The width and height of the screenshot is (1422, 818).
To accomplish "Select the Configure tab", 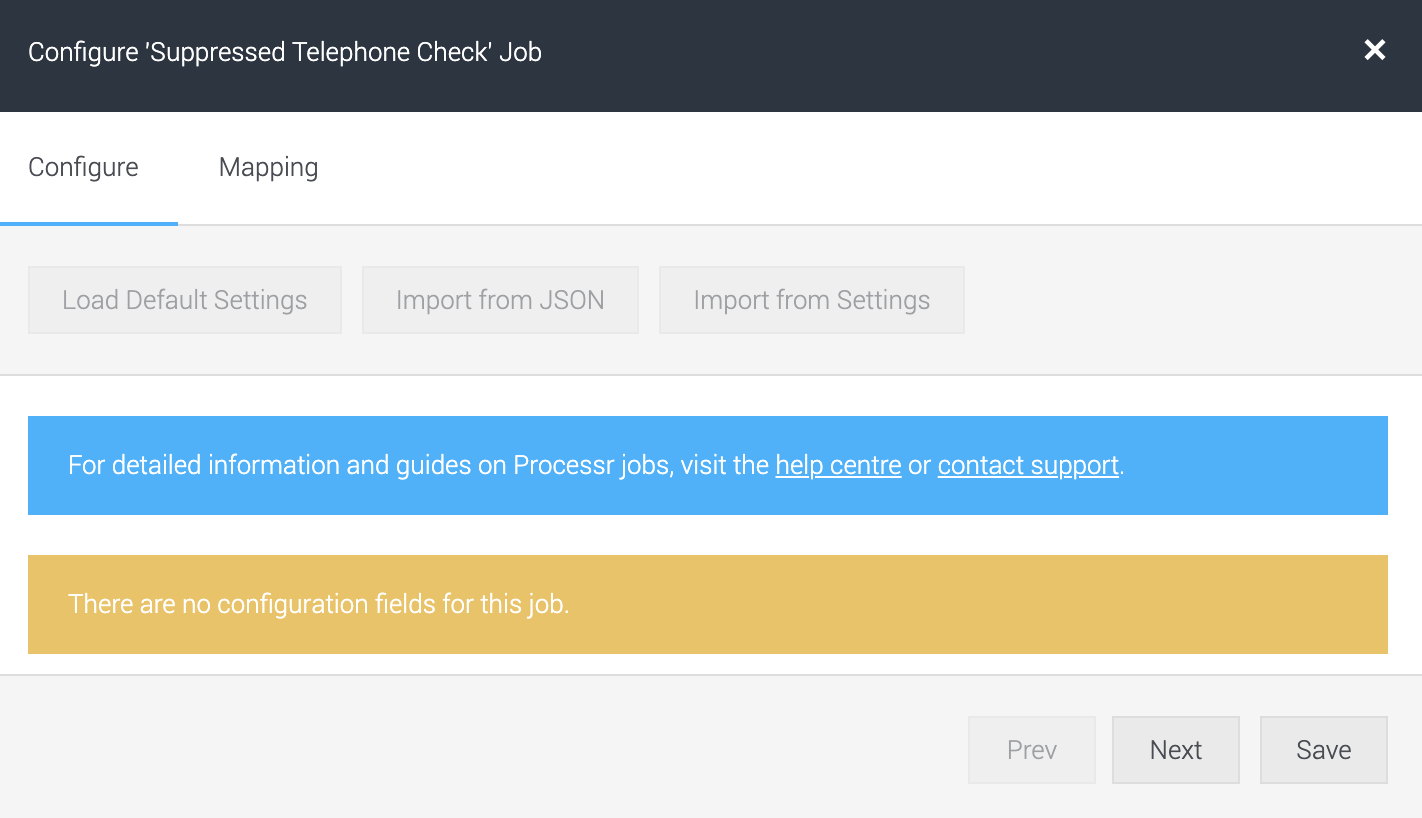I will tap(84, 167).
